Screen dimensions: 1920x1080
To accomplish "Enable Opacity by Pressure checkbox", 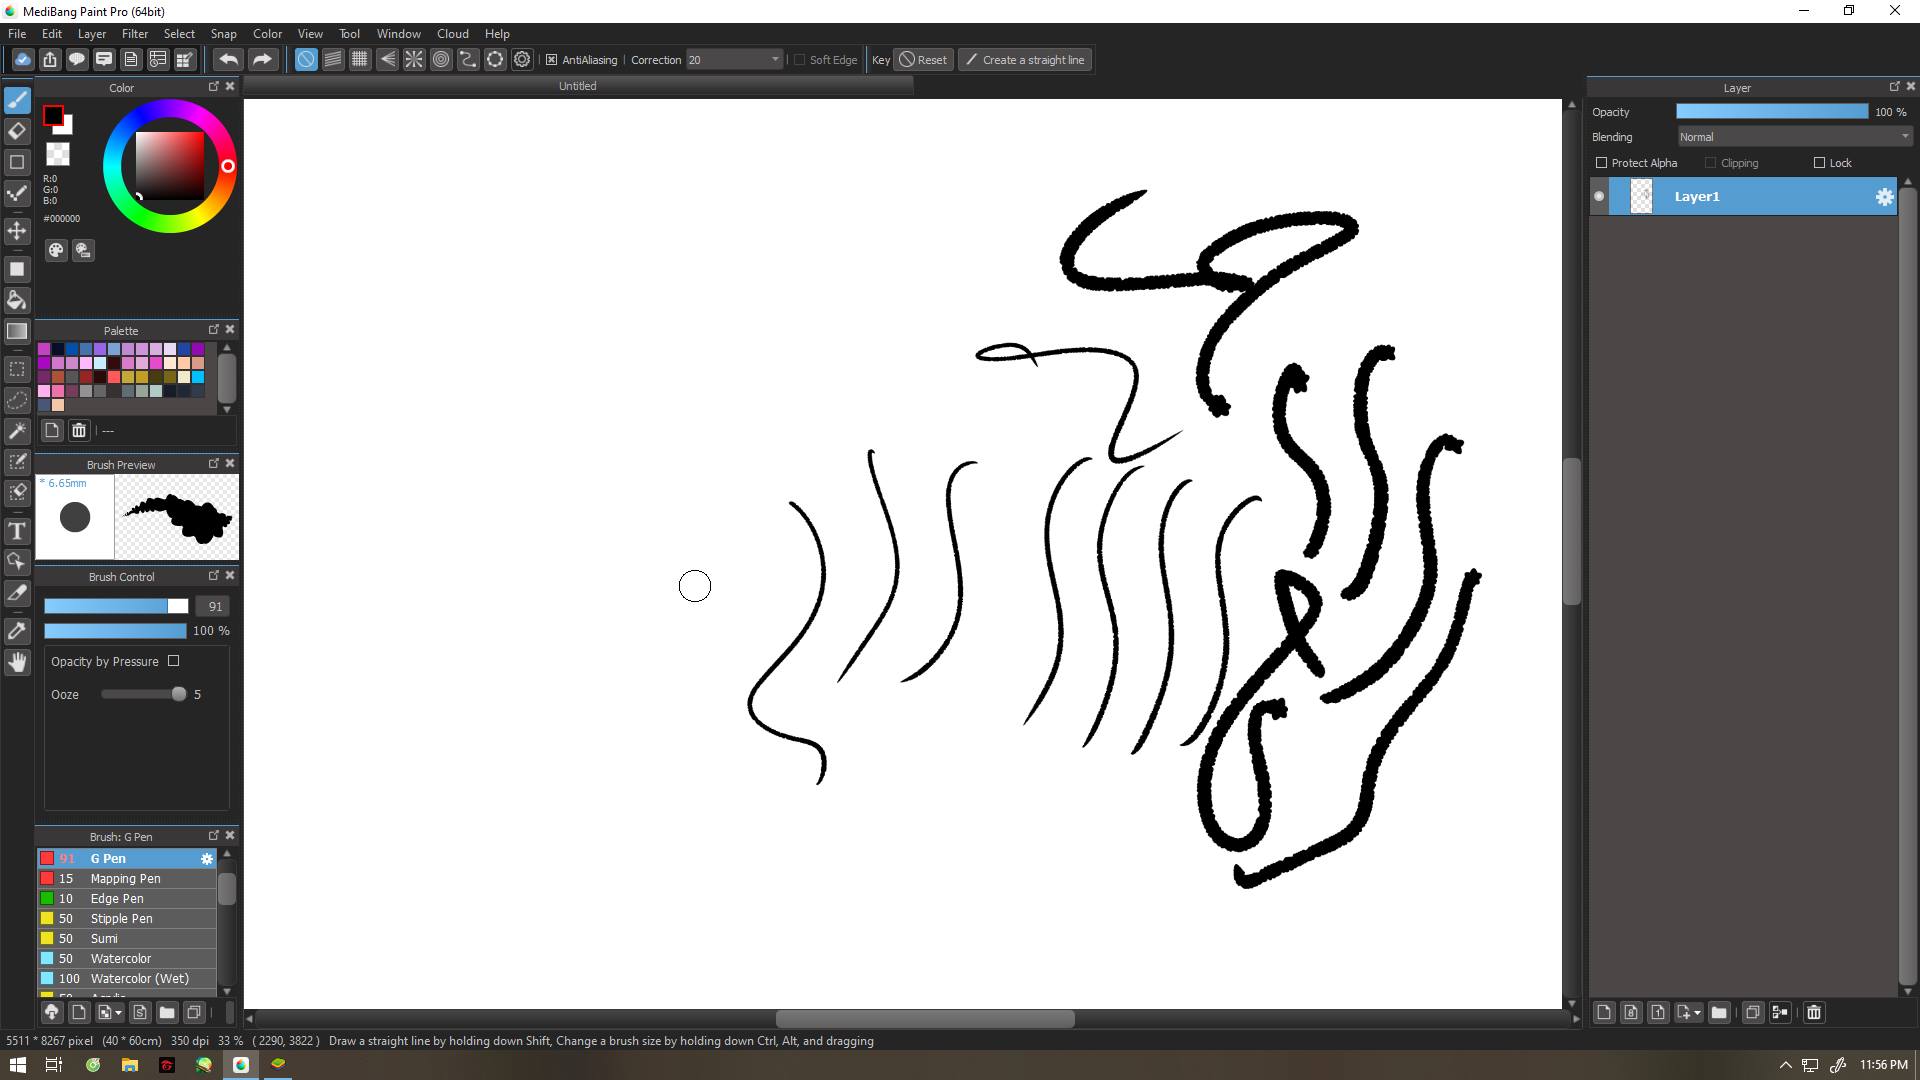I will click(x=173, y=661).
